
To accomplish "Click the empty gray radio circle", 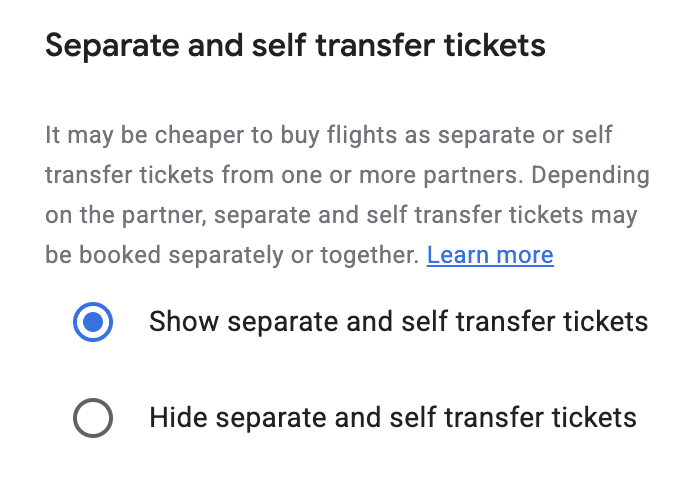I will point(93,417).
